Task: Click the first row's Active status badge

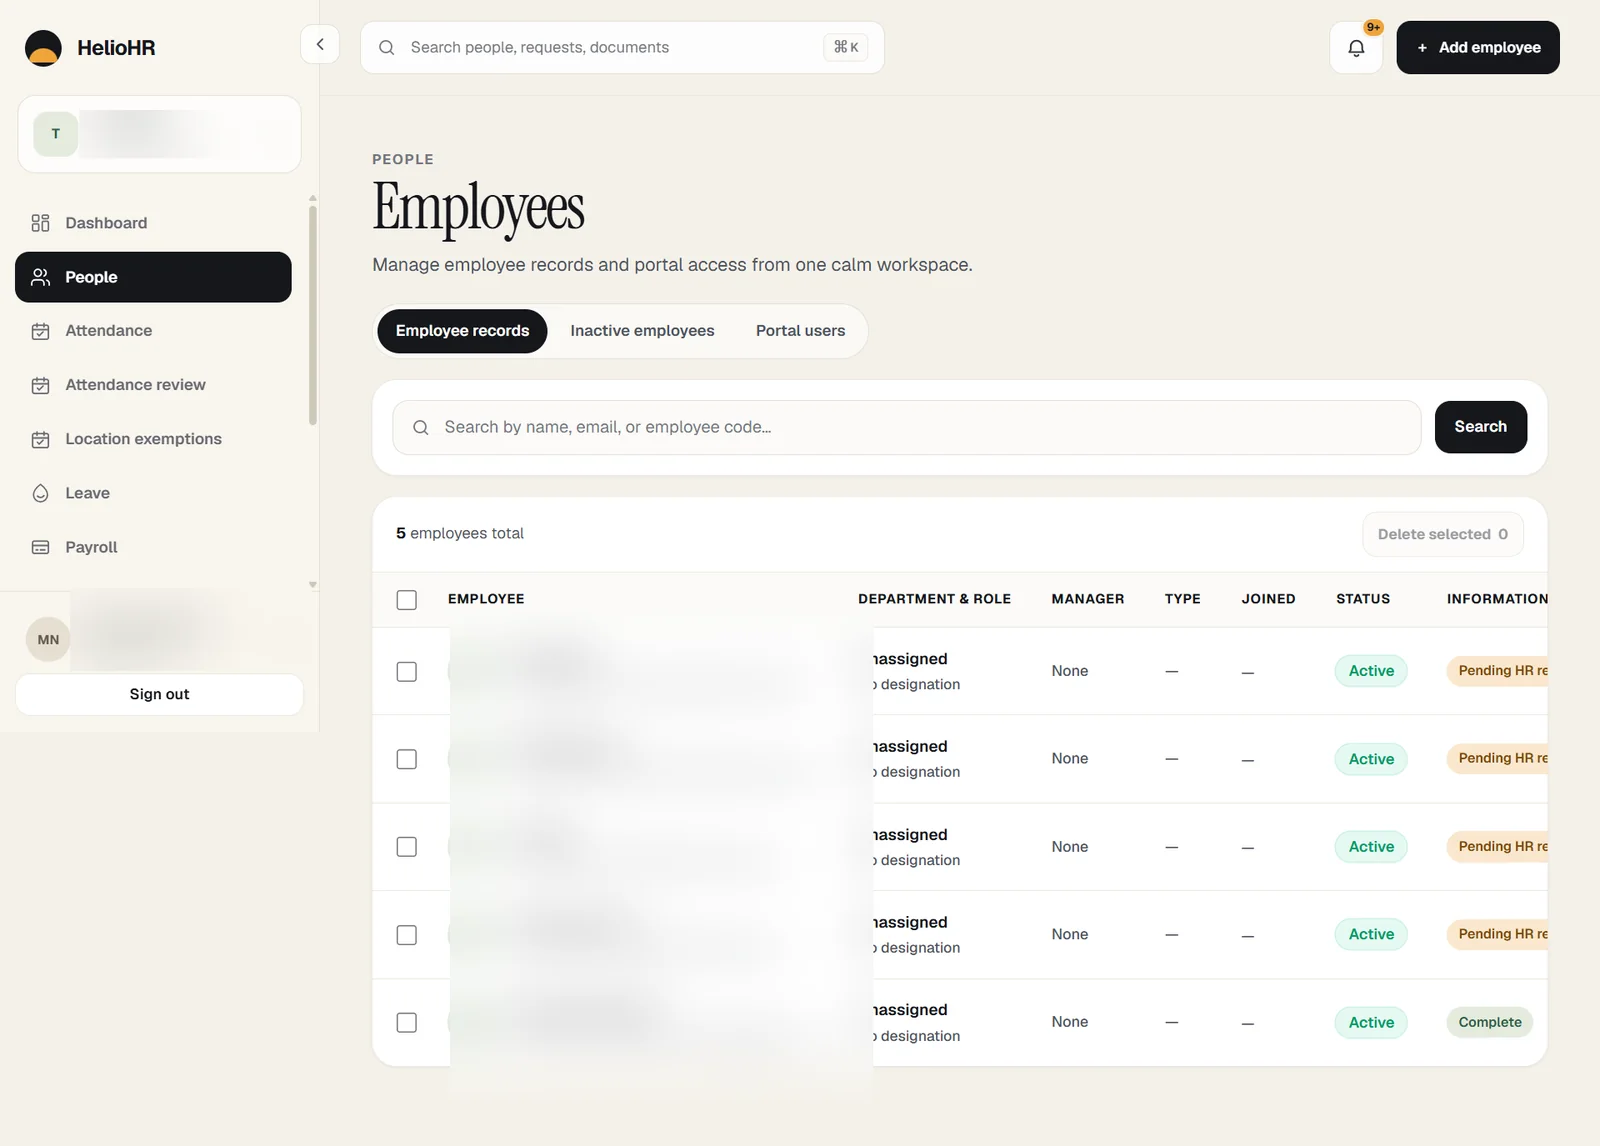Action: coord(1371,671)
